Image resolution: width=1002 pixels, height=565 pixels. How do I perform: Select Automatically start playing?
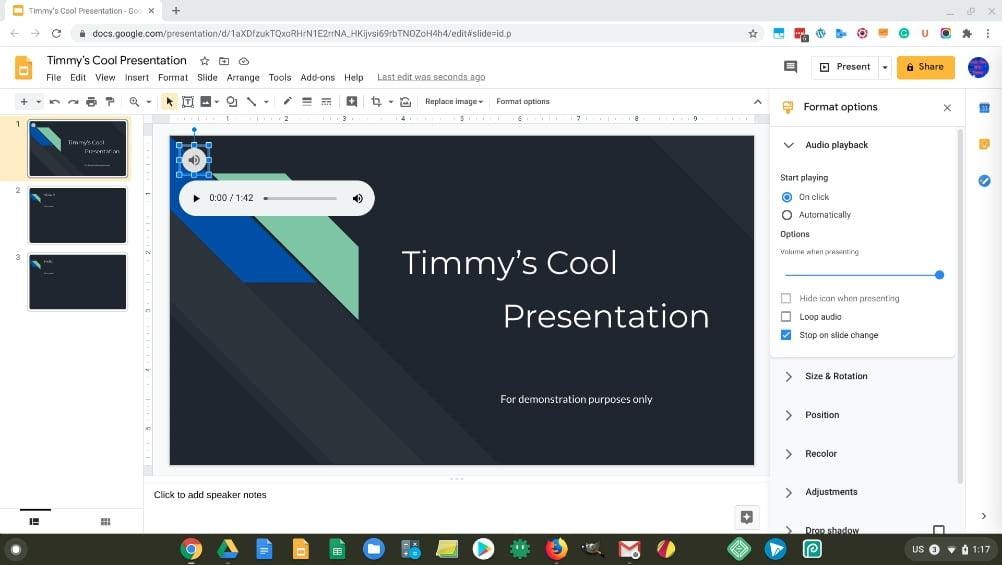pyautogui.click(x=787, y=215)
